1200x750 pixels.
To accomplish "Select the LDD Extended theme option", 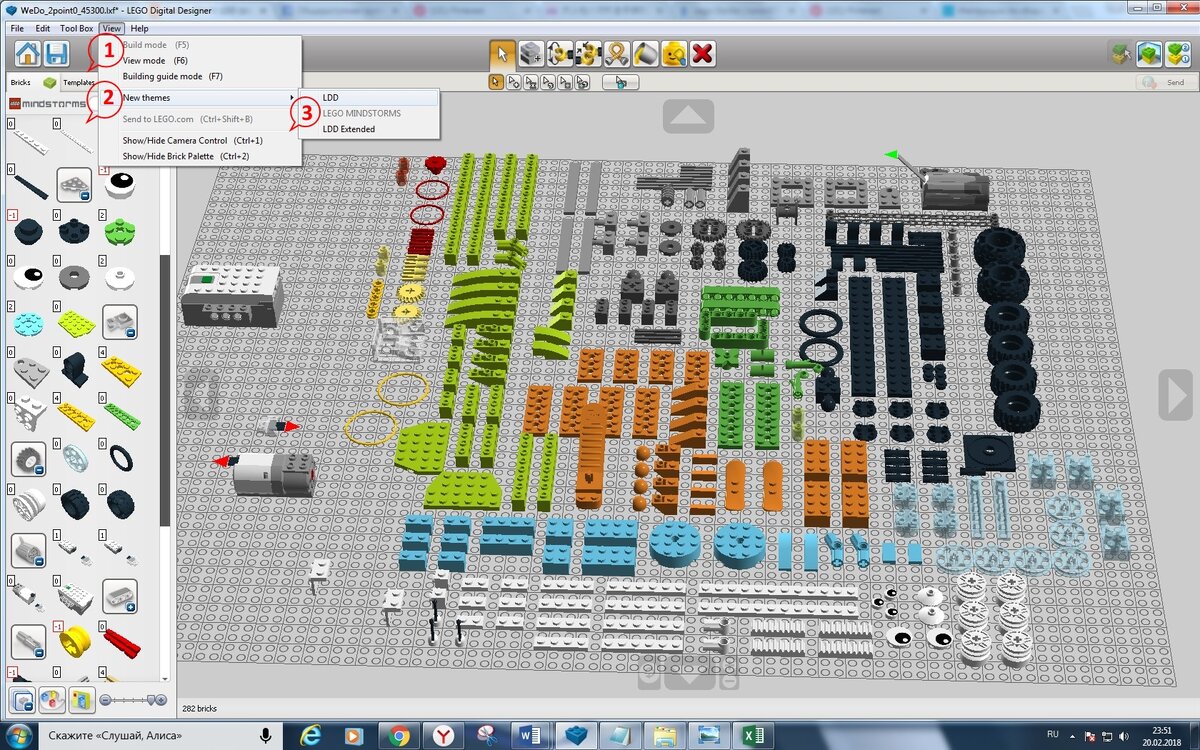I will (369, 129).
